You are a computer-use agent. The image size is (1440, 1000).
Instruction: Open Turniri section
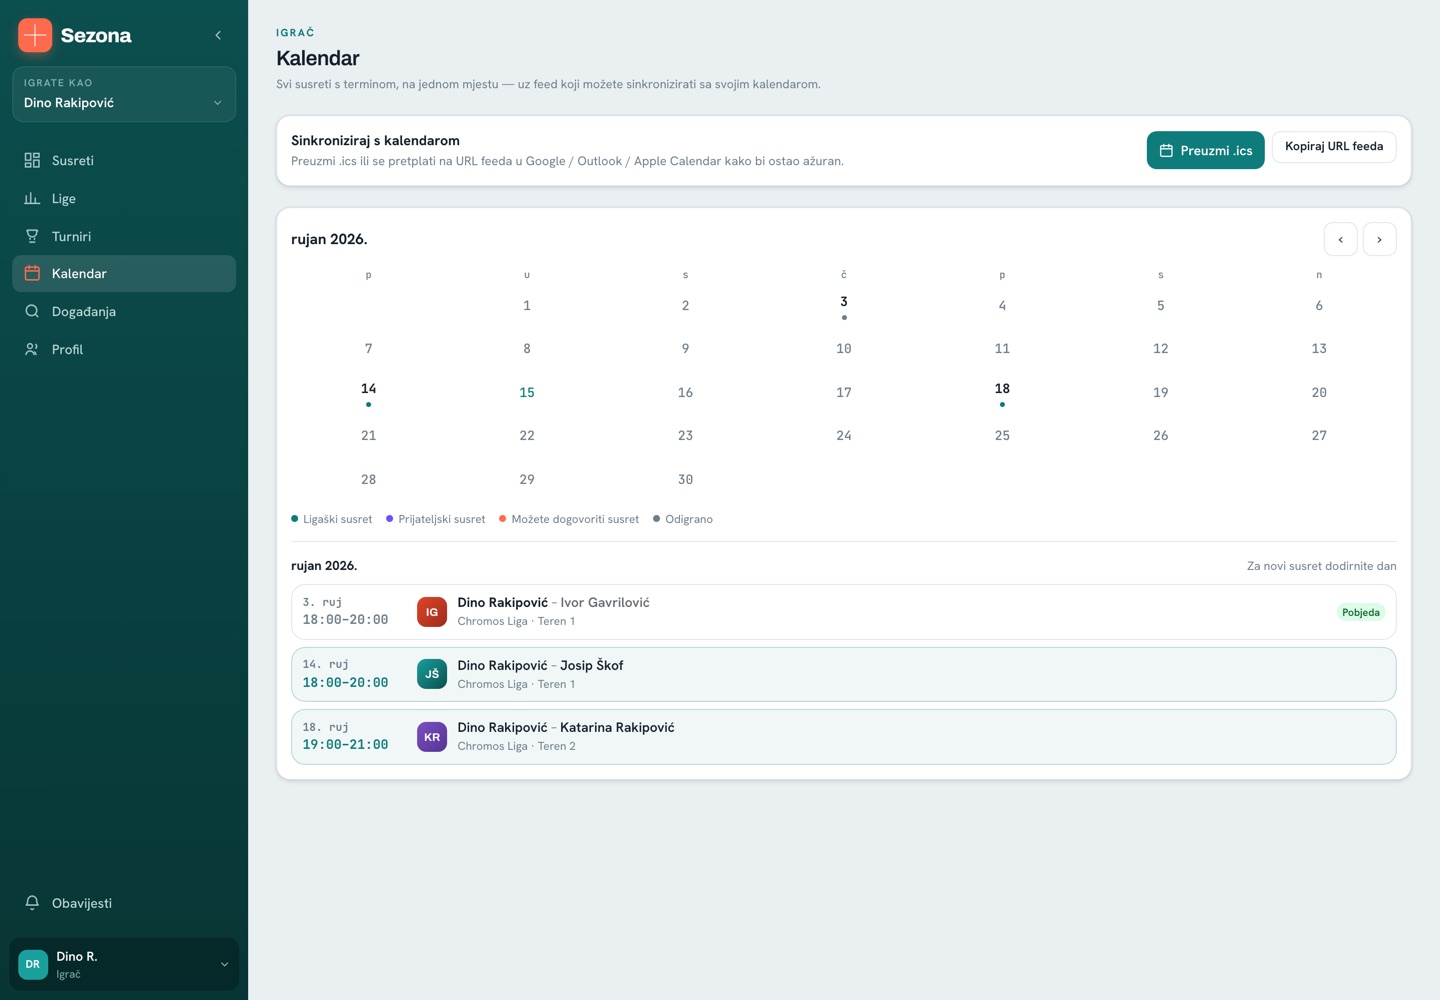point(124,236)
